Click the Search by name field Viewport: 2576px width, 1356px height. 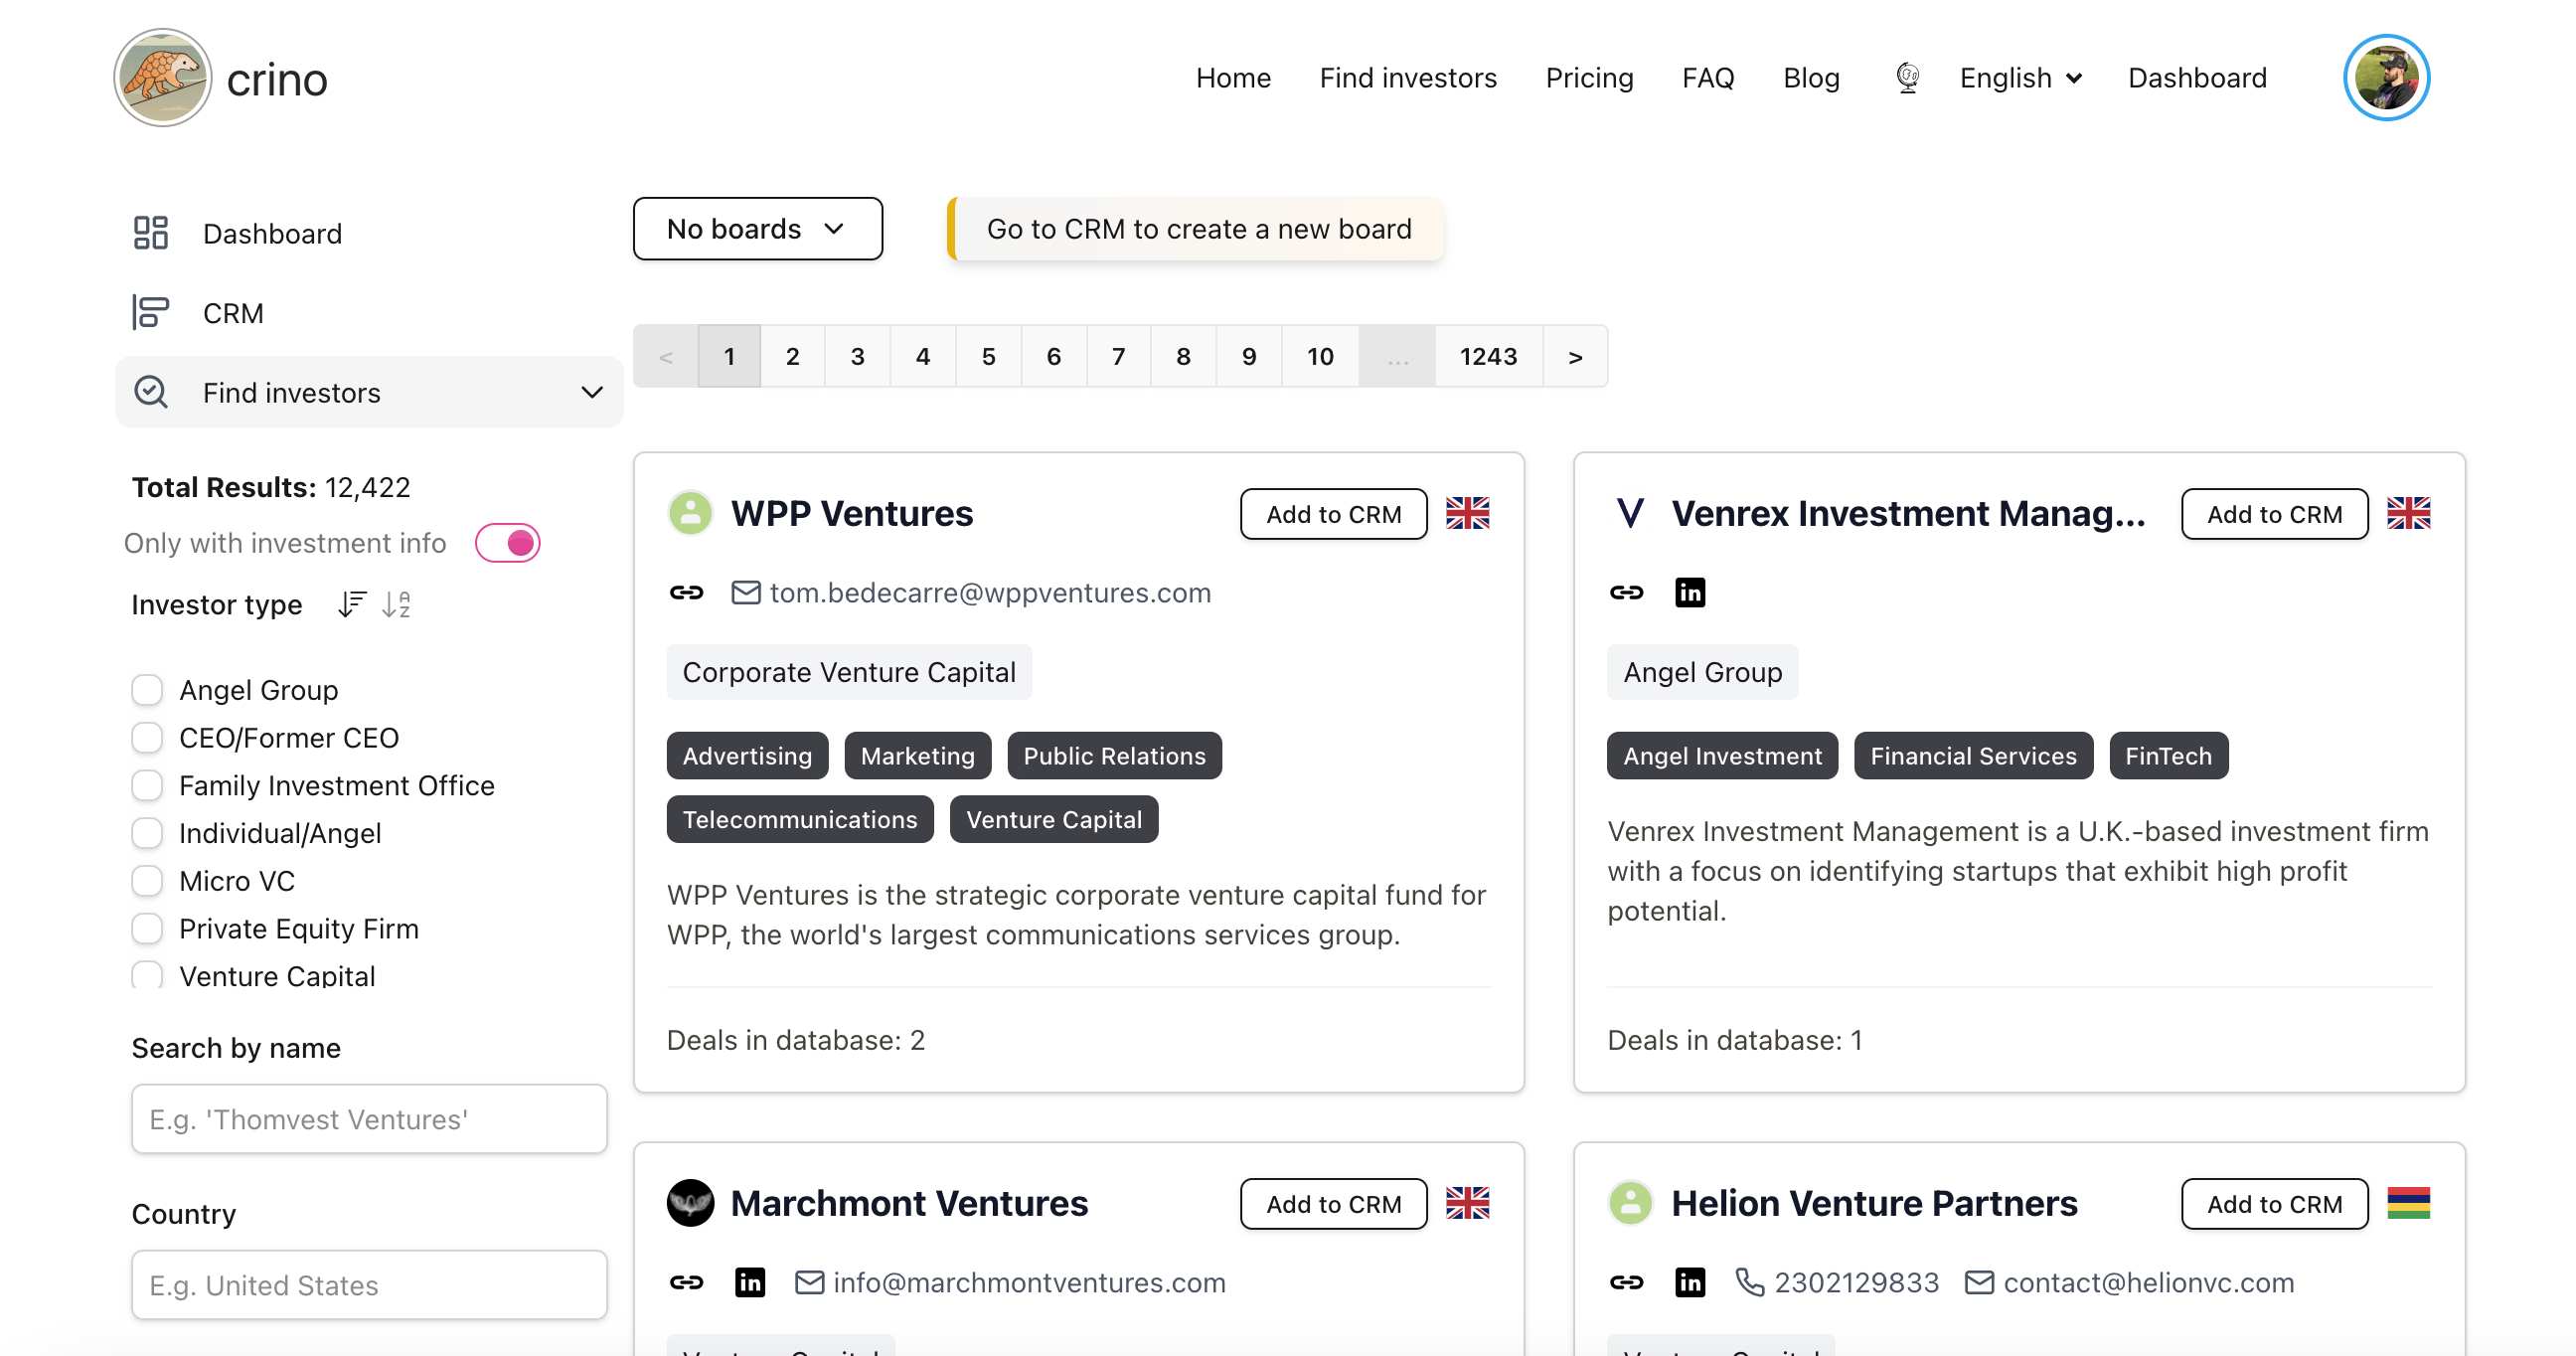(369, 1119)
